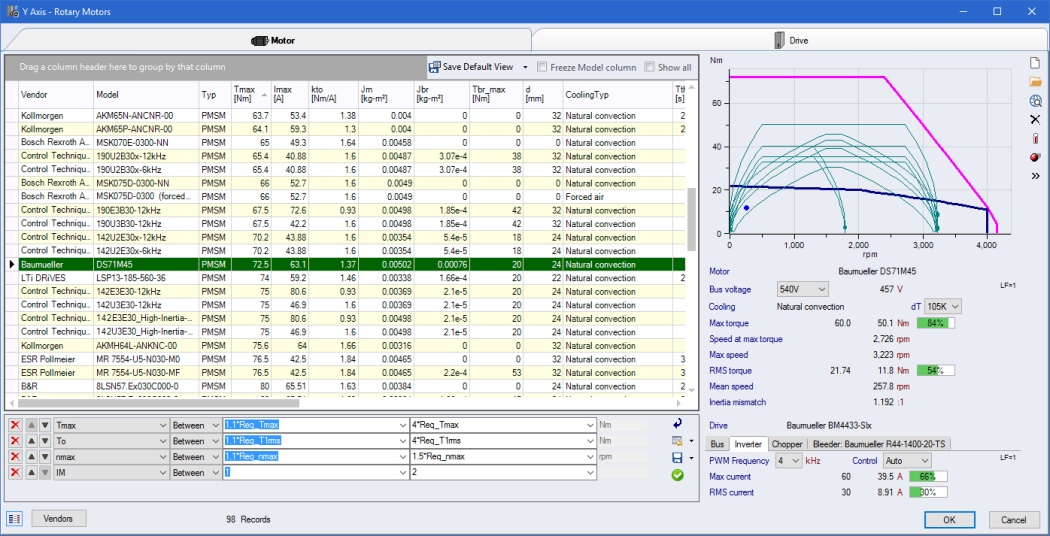This screenshot has height=536, width=1050.
Task: Select the Chopper tab
Action: point(786,444)
